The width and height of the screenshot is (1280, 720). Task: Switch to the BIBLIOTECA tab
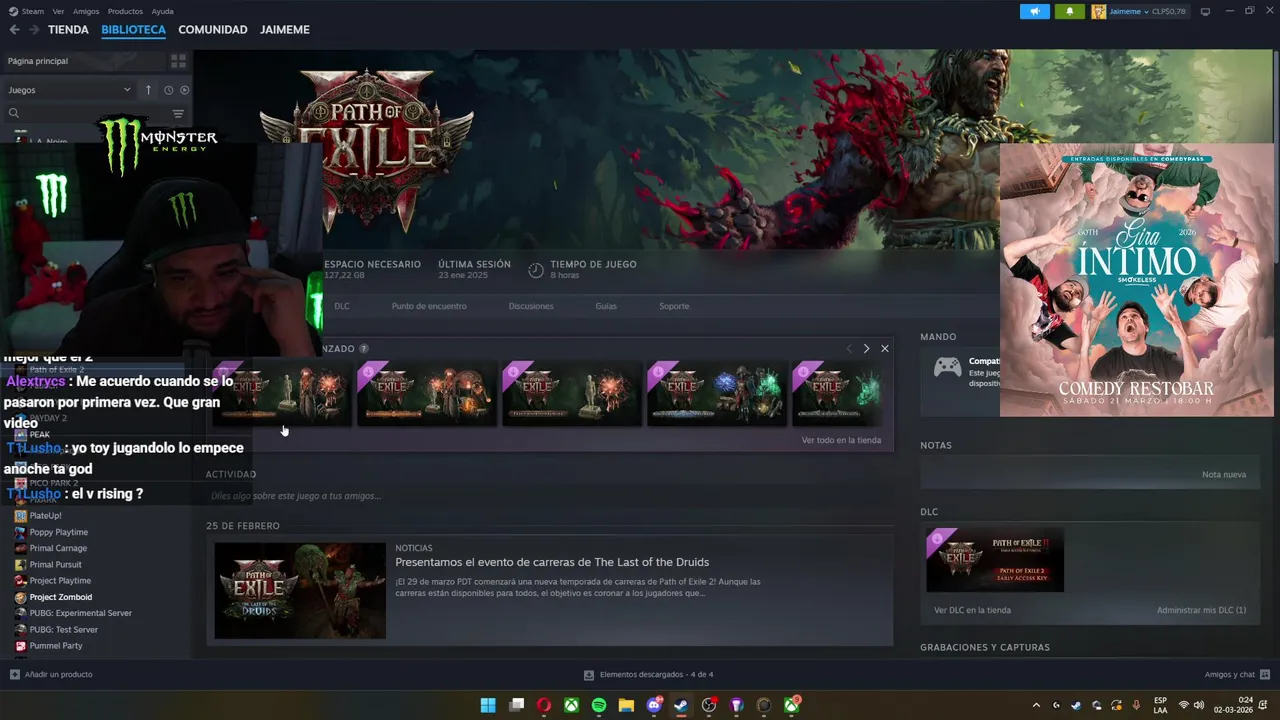(133, 30)
